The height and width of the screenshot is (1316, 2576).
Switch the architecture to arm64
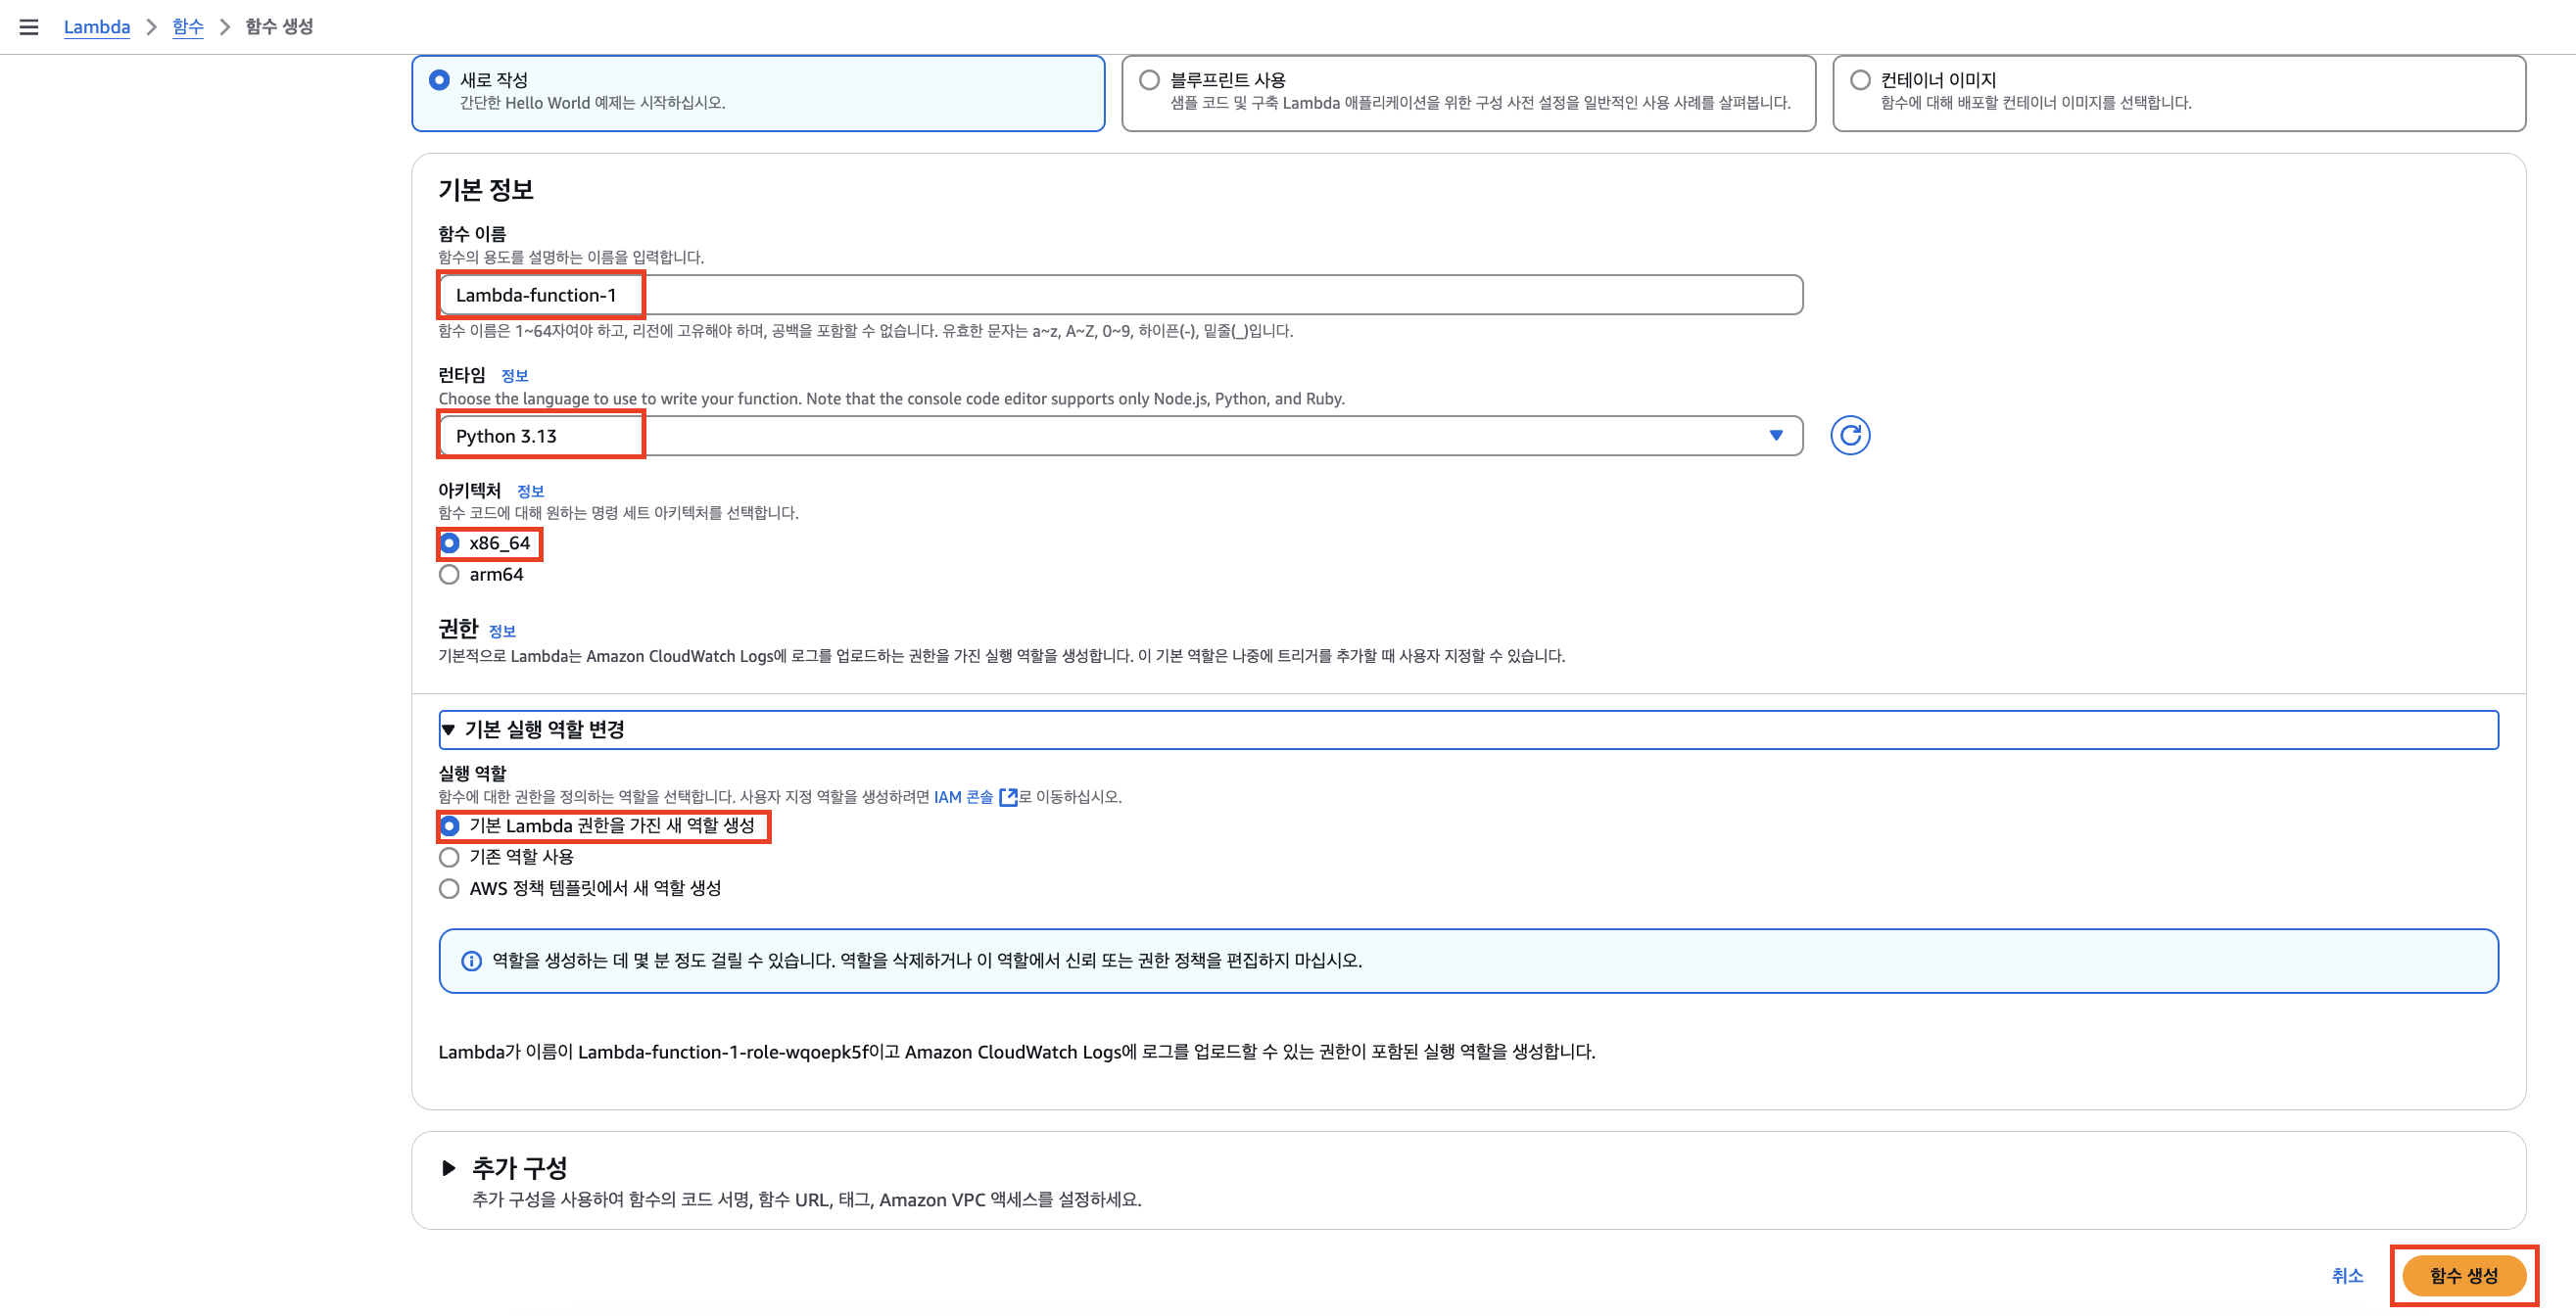click(x=449, y=574)
